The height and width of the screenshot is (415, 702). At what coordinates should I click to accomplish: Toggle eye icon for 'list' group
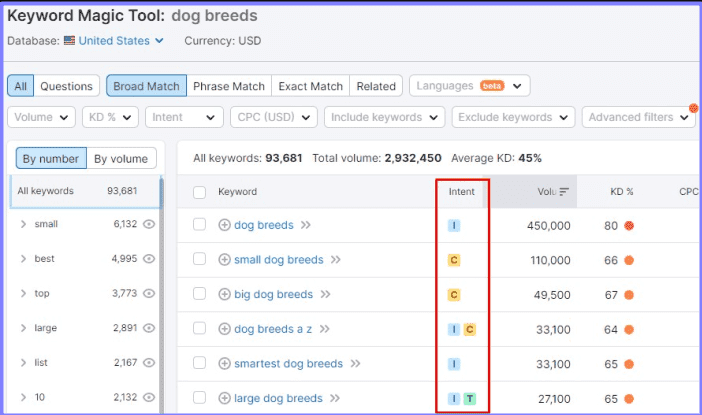pyautogui.click(x=149, y=363)
